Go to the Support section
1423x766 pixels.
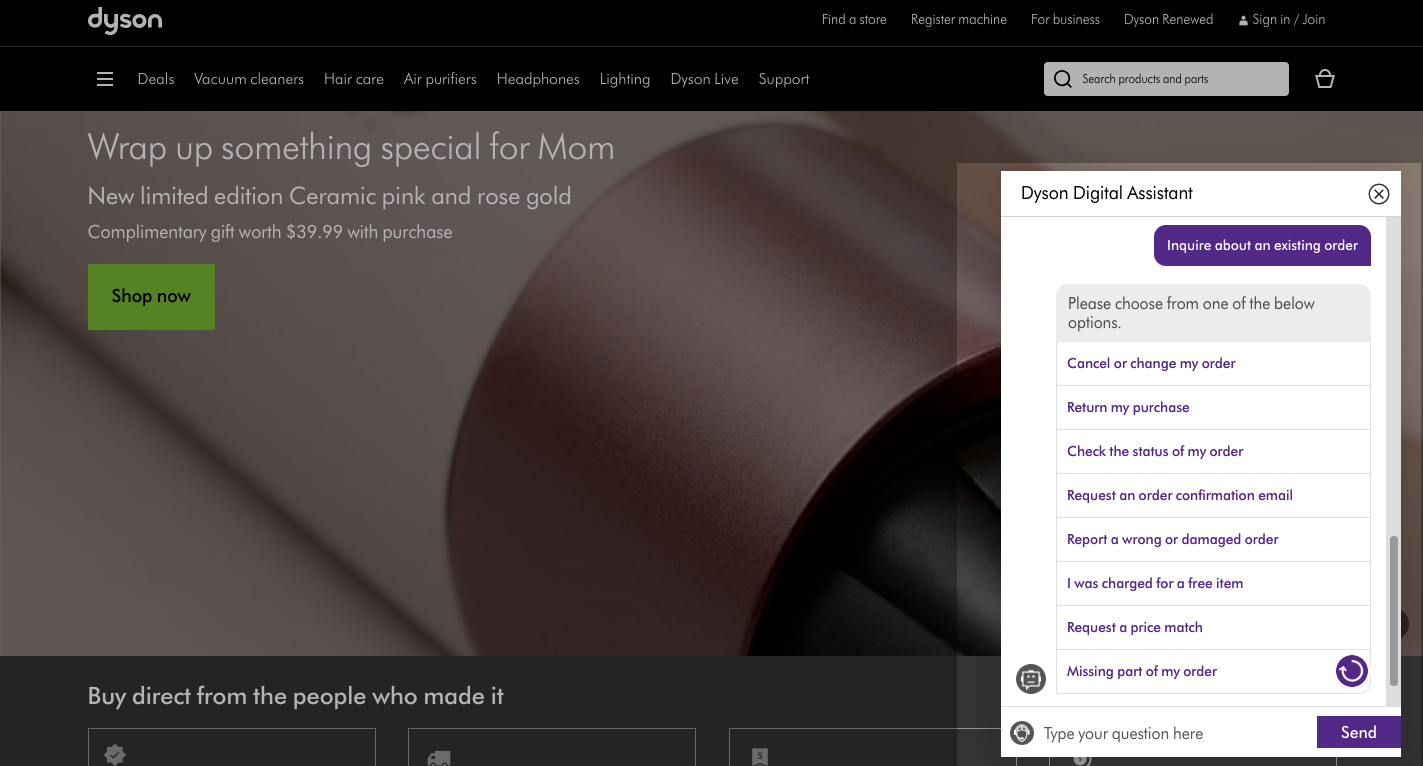point(784,79)
